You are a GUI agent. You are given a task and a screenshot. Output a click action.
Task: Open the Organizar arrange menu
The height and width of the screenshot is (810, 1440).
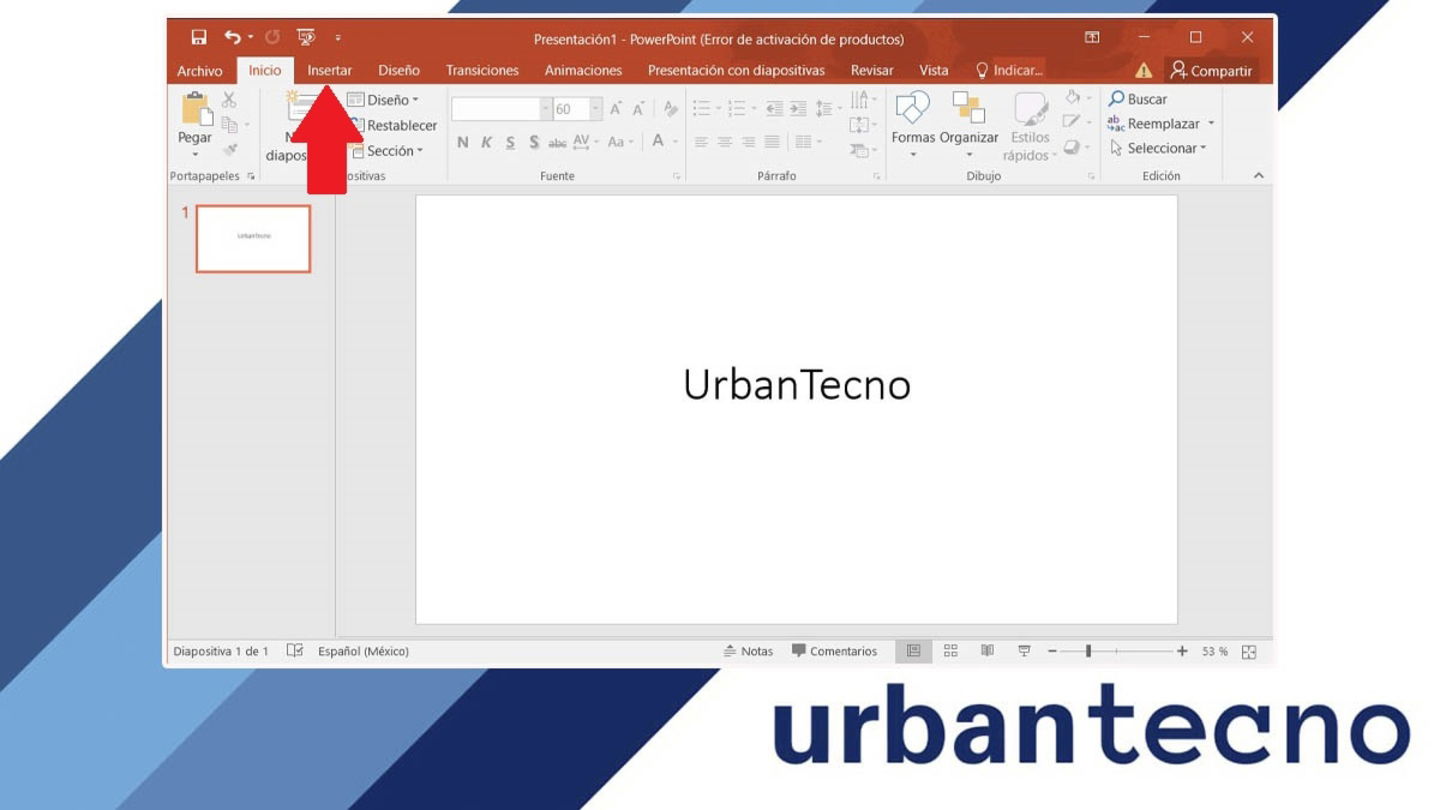coord(968,125)
